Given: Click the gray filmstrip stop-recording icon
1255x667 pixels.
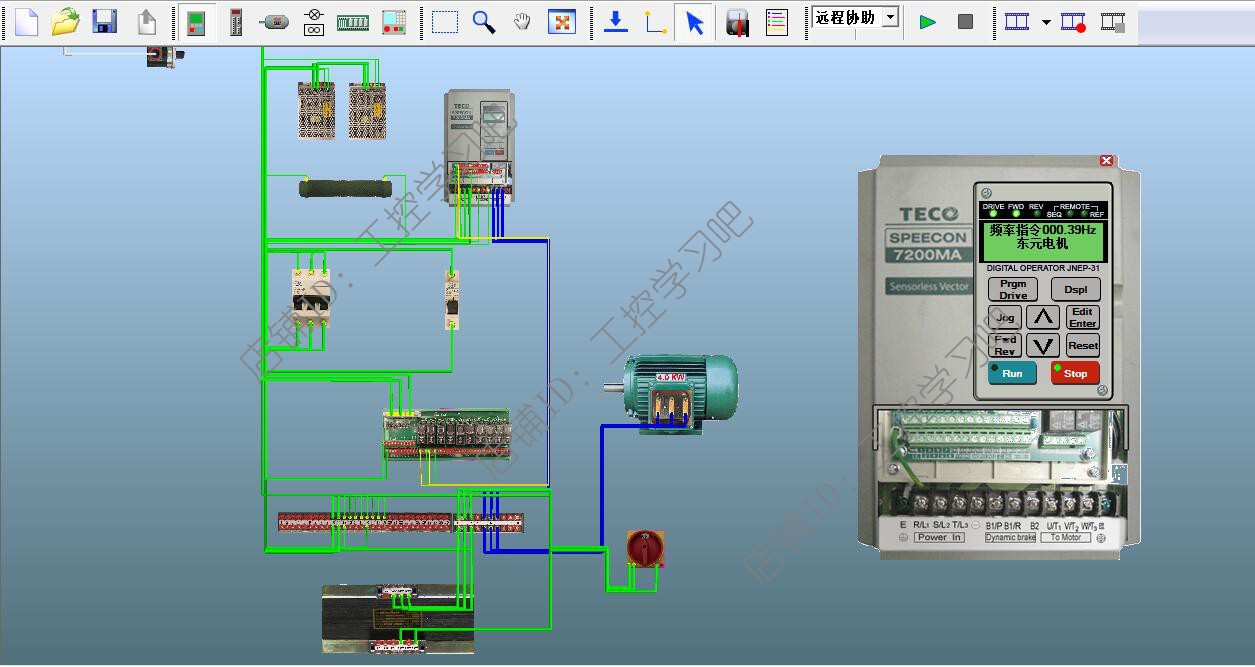Looking at the screenshot, I should (x=1113, y=22).
